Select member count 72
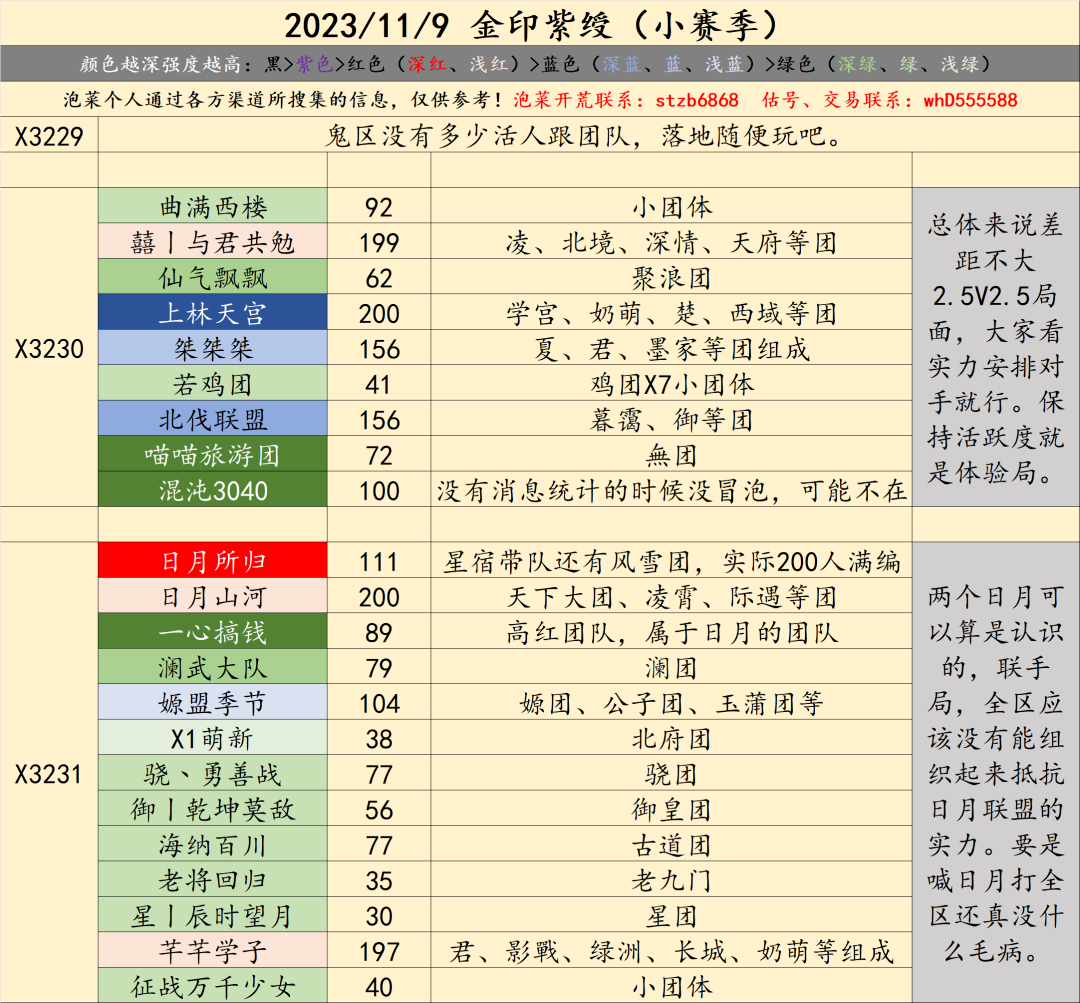Viewport: 1080px width, 1003px height. (379, 455)
